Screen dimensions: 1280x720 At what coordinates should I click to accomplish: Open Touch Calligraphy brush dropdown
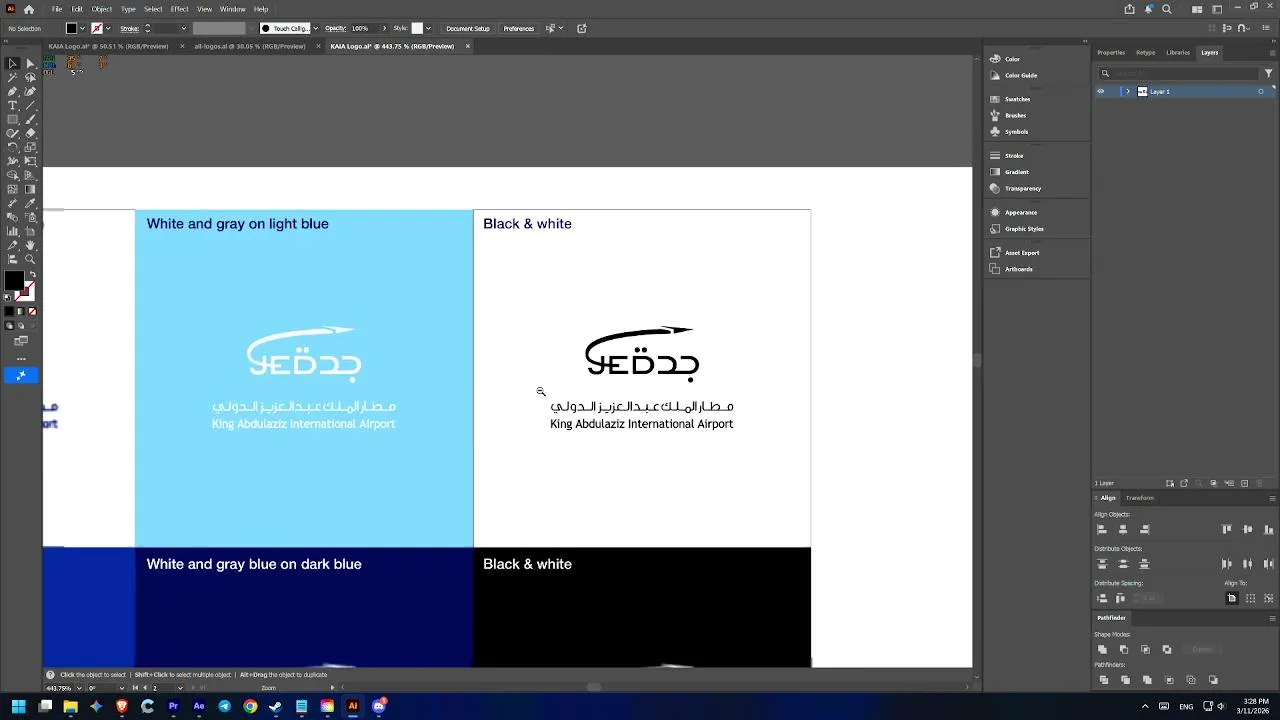(315, 28)
